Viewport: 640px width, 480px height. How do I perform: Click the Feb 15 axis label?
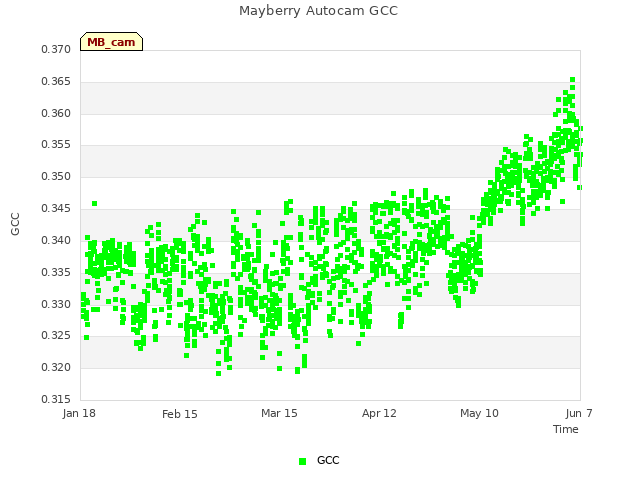180,414
